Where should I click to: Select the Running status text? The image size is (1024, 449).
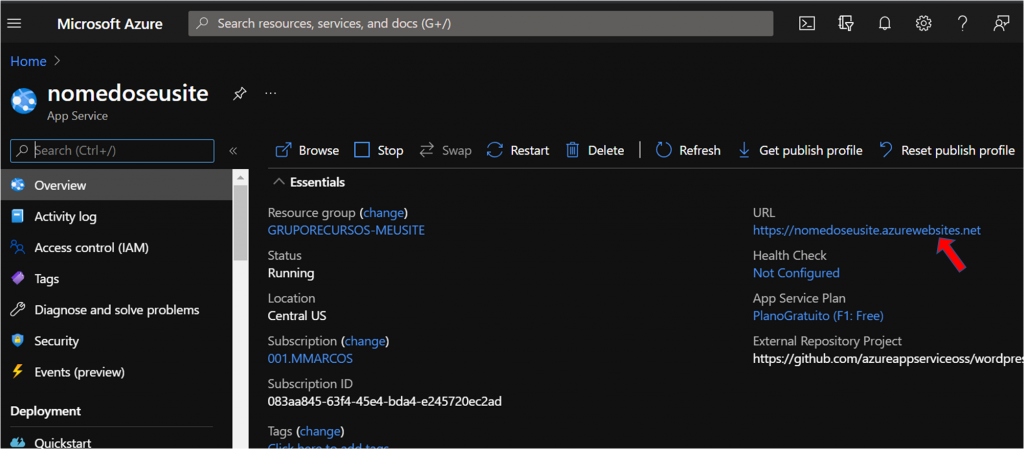click(291, 273)
